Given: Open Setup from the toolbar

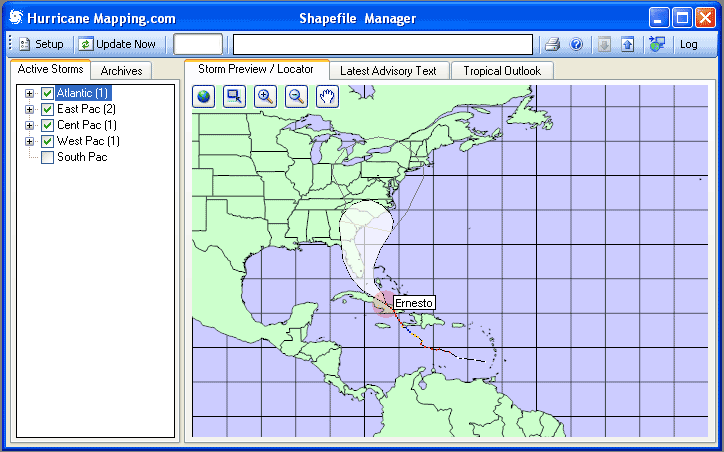Looking at the screenshot, I should tap(41, 44).
